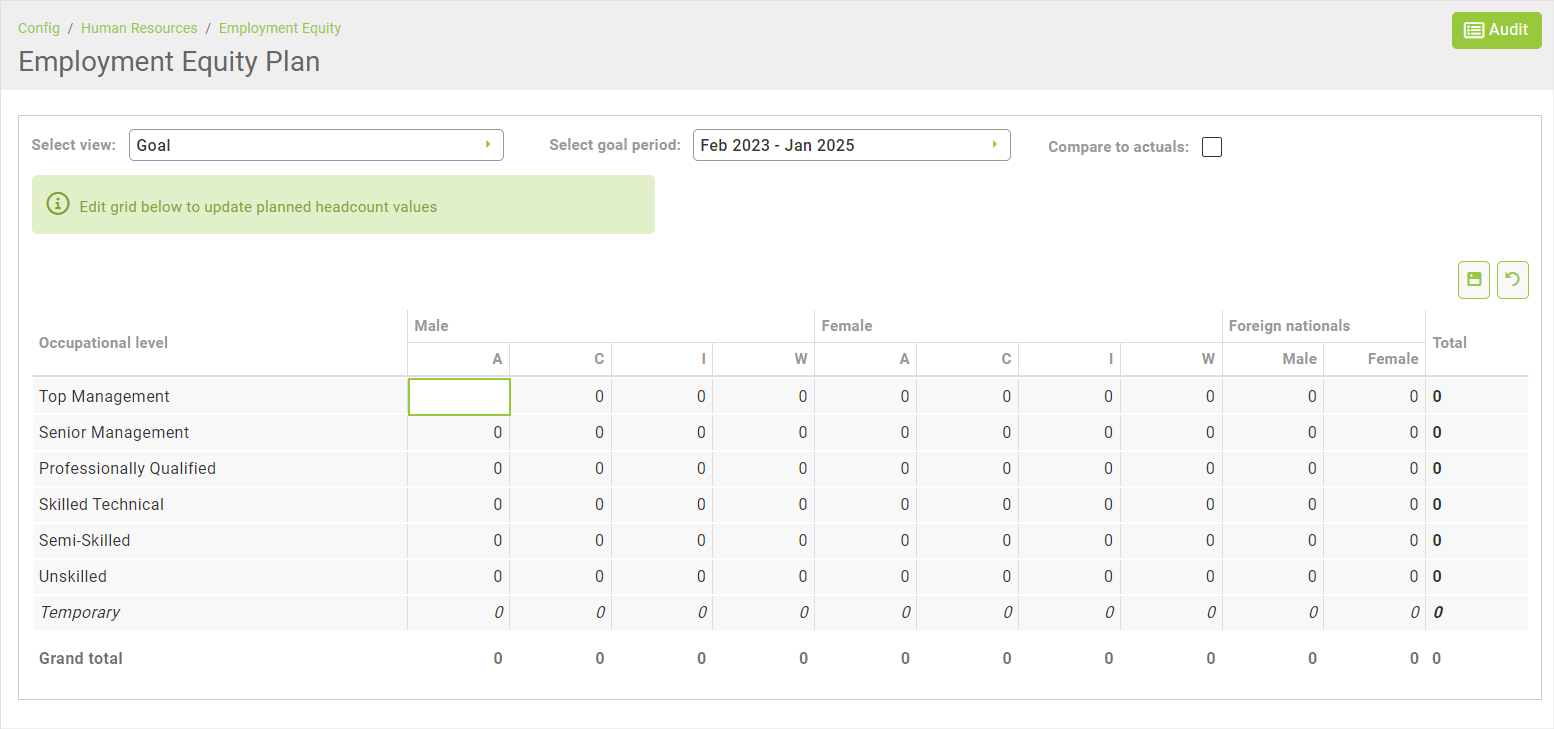Click the info icon in green banner
Screen dimensions: 1554x729
click(x=58, y=205)
